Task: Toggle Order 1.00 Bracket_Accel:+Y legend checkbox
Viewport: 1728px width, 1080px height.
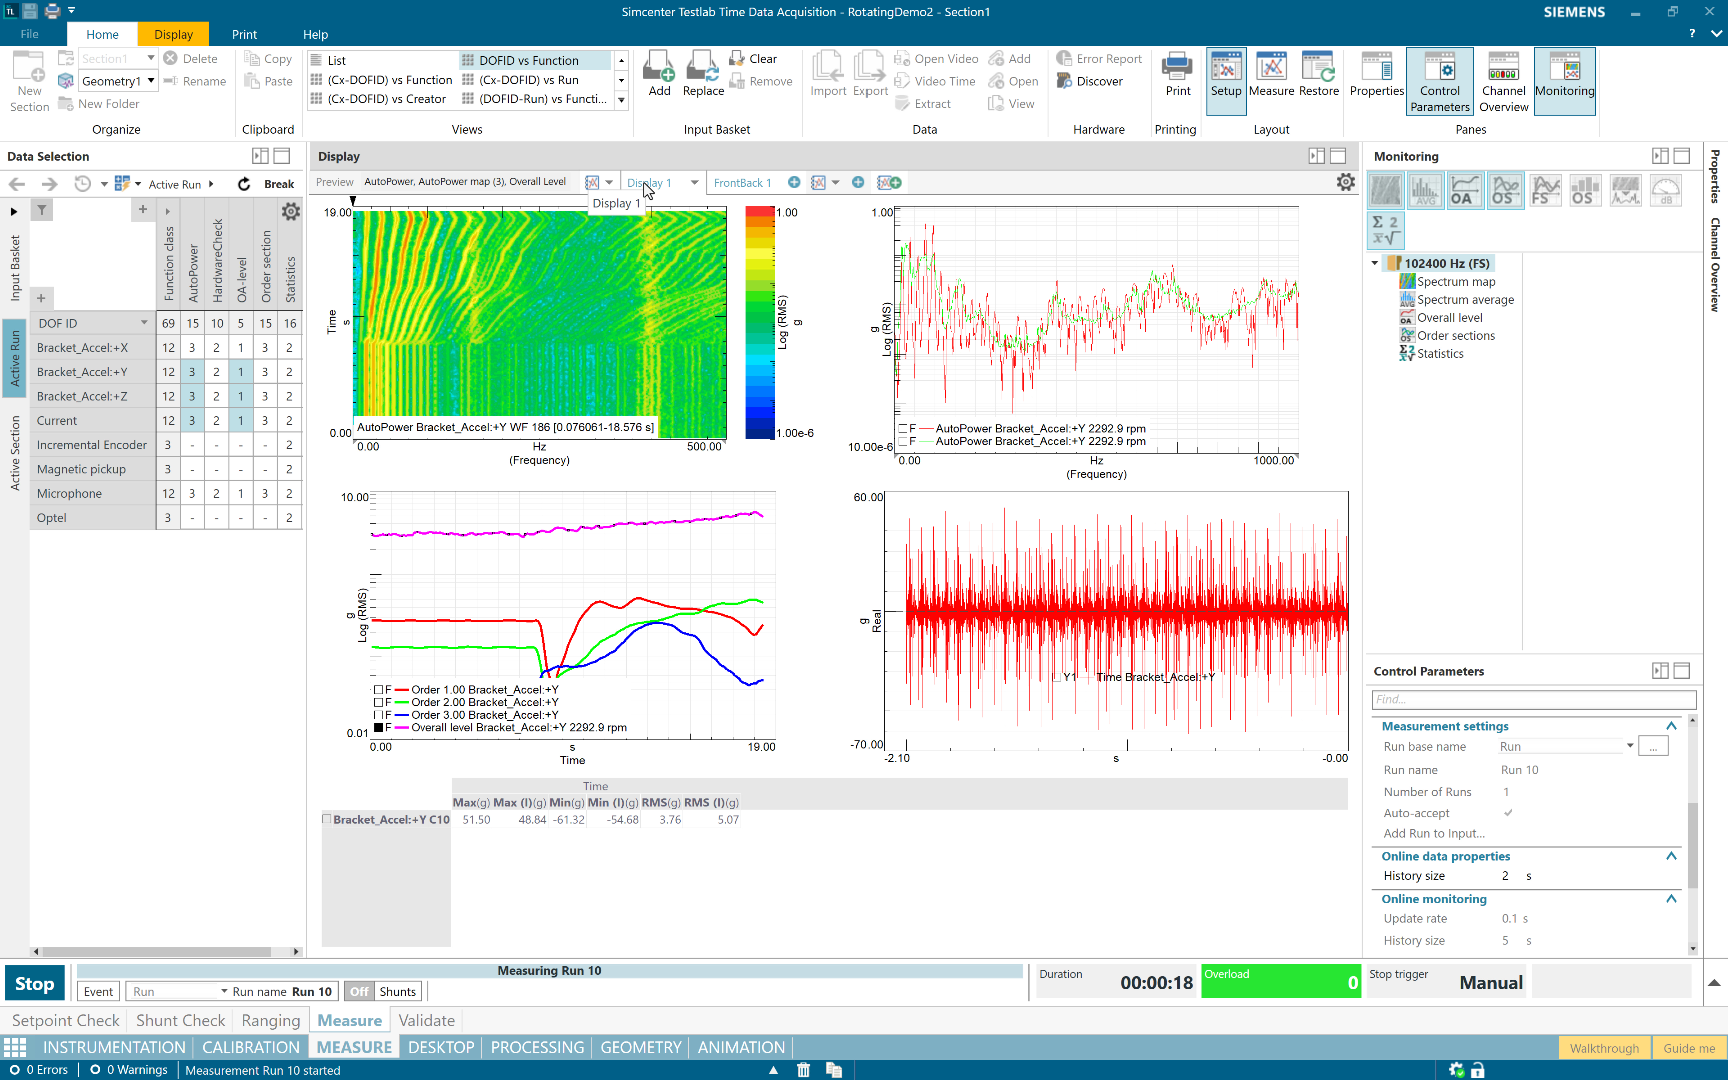Action: tap(379, 690)
